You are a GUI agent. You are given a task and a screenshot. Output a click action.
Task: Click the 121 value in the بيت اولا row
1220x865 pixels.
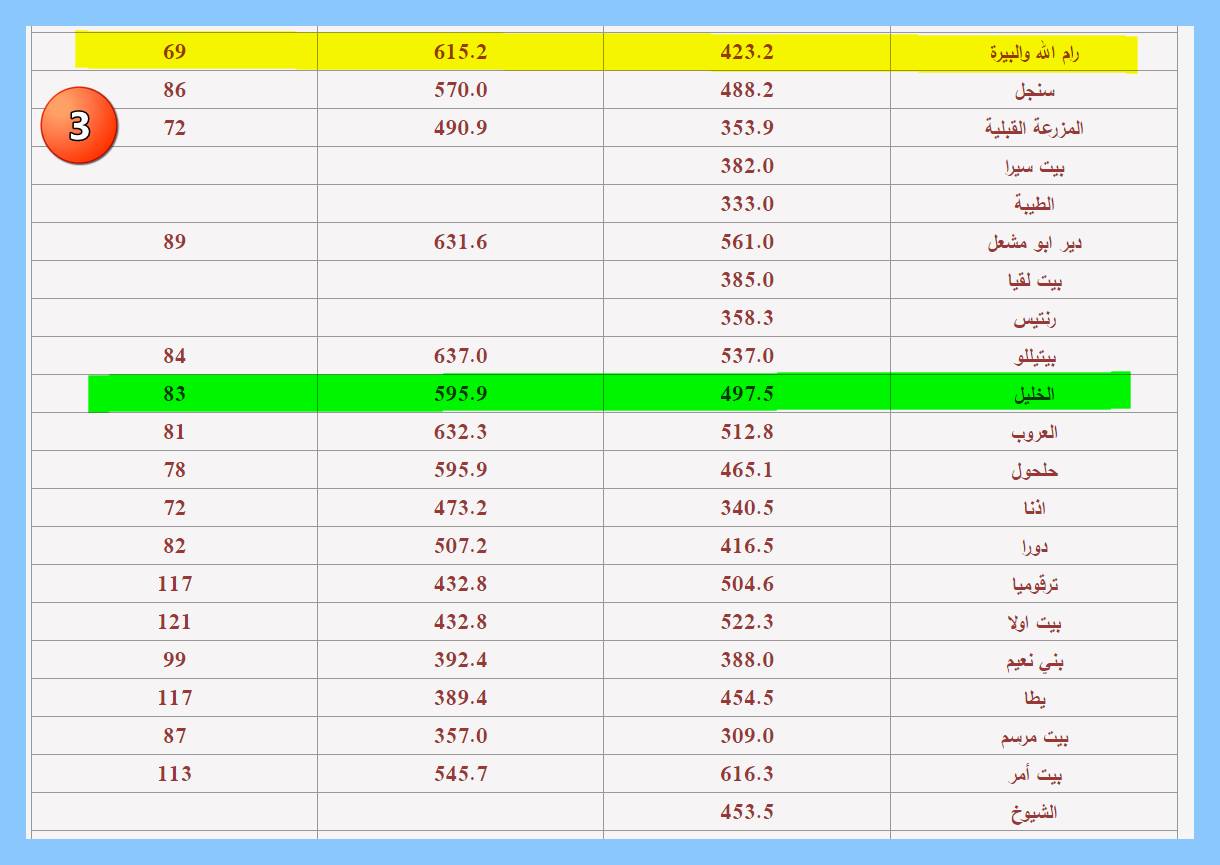(174, 622)
